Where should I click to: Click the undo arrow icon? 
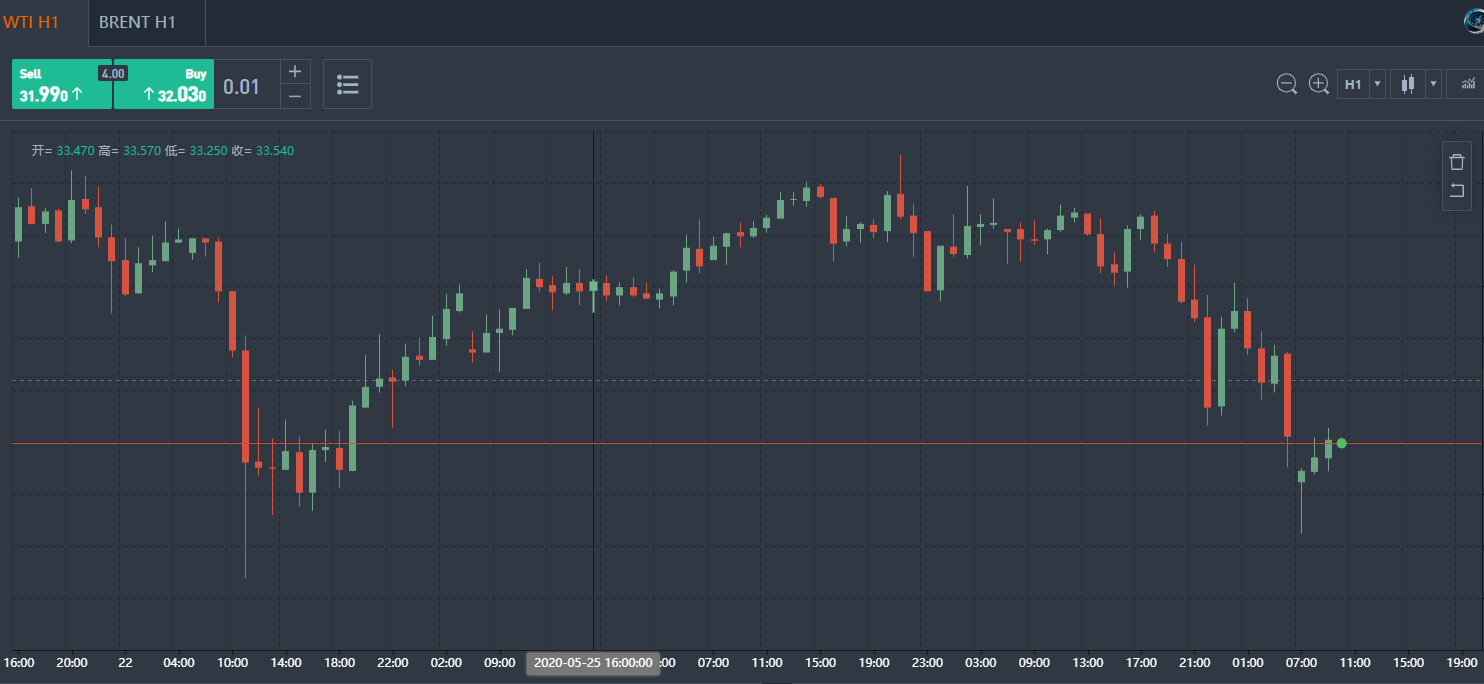click(x=1456, y=191)
